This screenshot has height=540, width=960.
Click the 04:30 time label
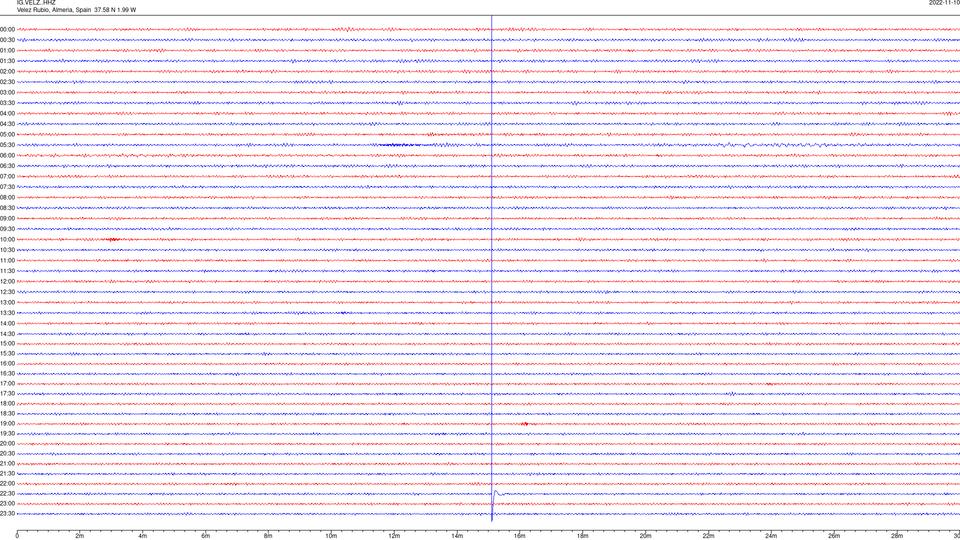[x=7, y=124]
